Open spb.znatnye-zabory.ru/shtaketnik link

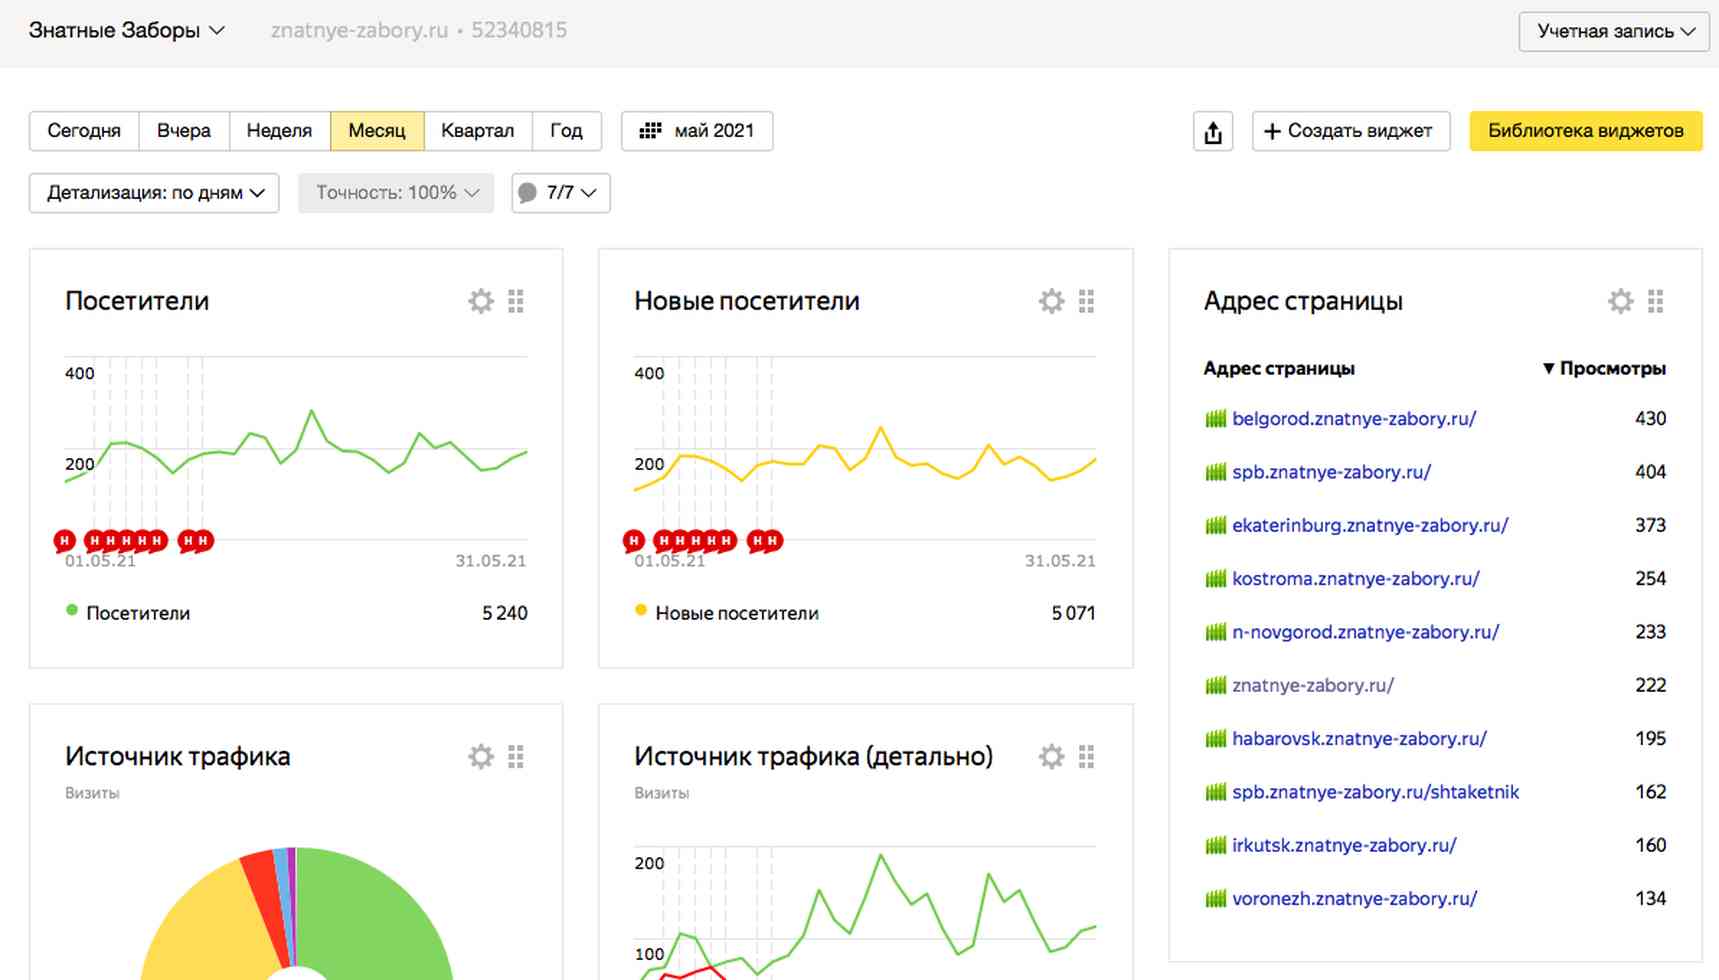1375,792
